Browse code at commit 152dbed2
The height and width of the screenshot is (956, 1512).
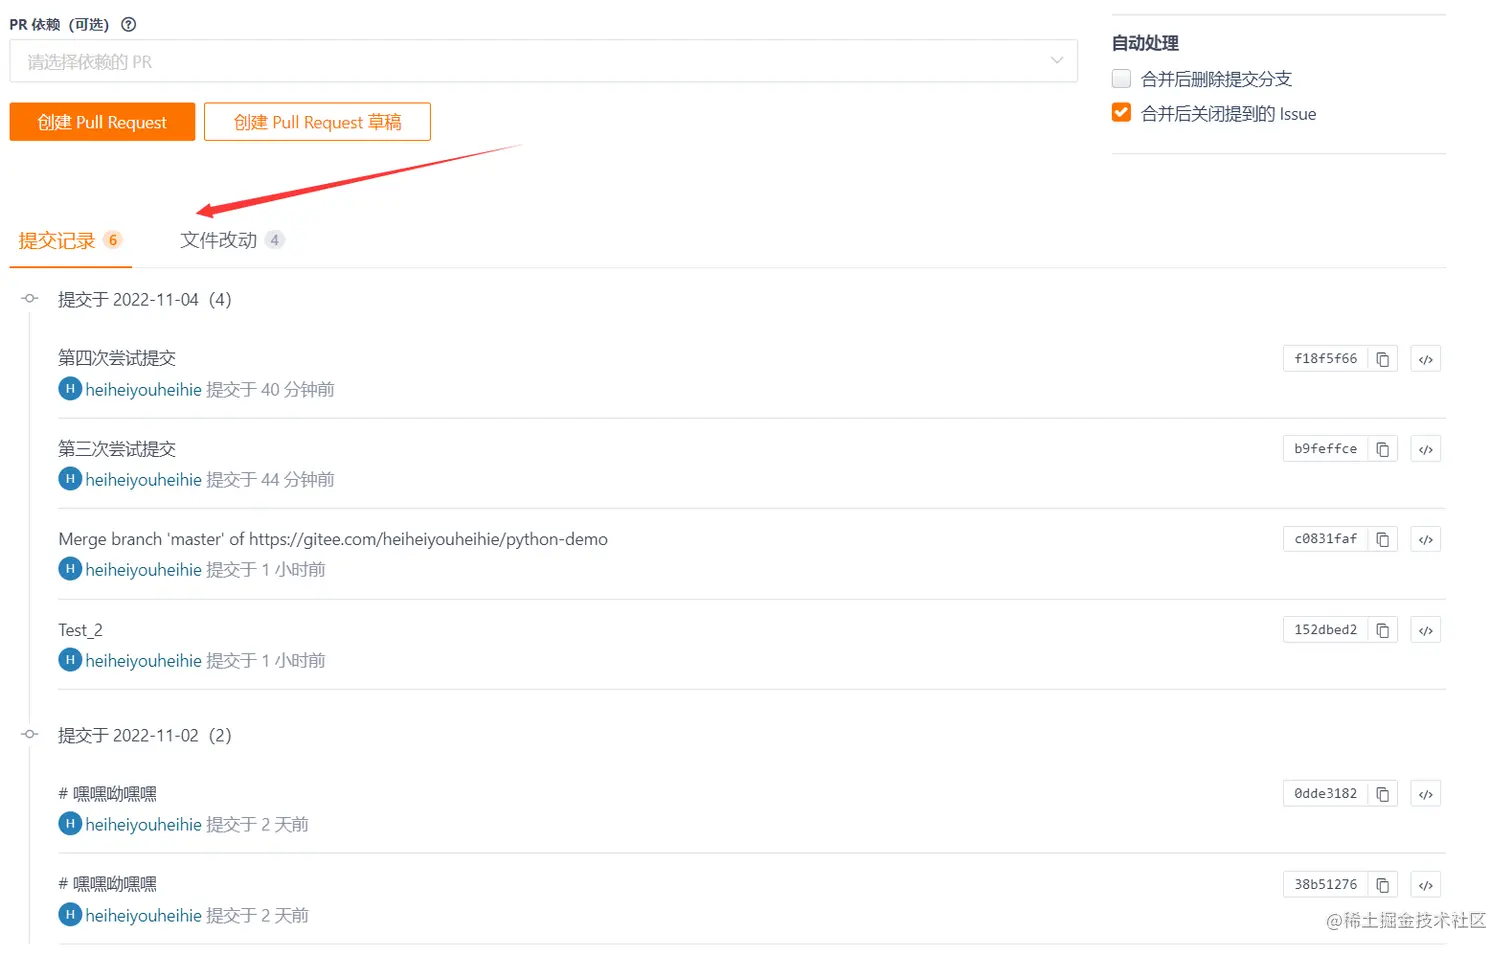click(x=1425, y=630)
